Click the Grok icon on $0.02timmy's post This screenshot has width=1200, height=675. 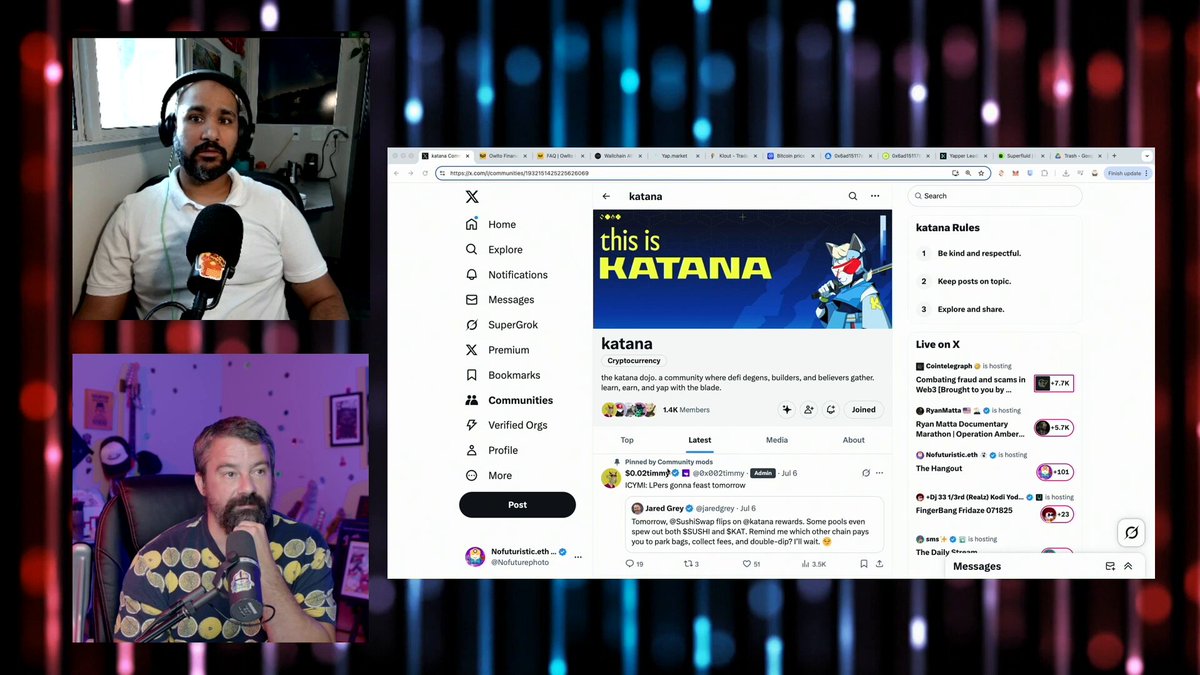click(866, 473)
